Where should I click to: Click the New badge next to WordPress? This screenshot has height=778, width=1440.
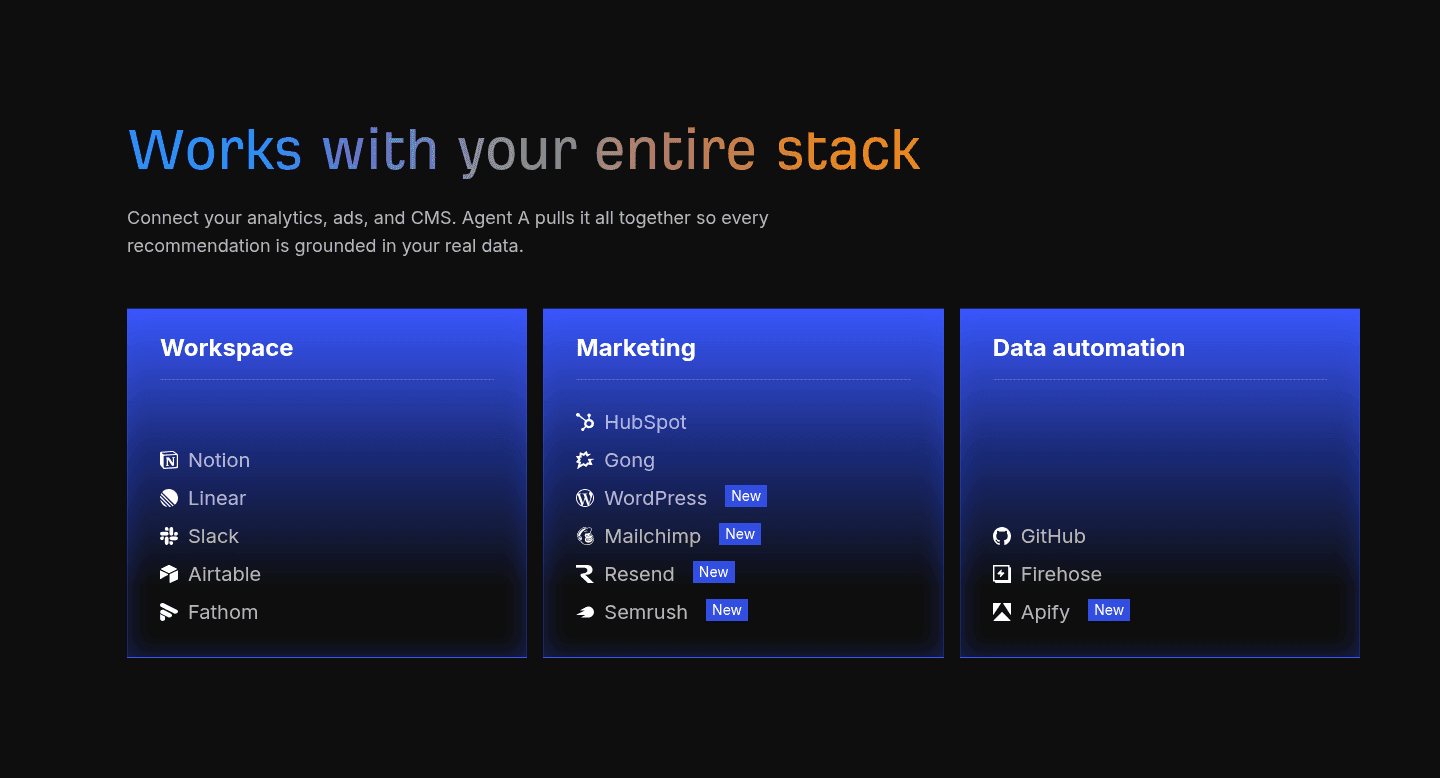point(746,496)
